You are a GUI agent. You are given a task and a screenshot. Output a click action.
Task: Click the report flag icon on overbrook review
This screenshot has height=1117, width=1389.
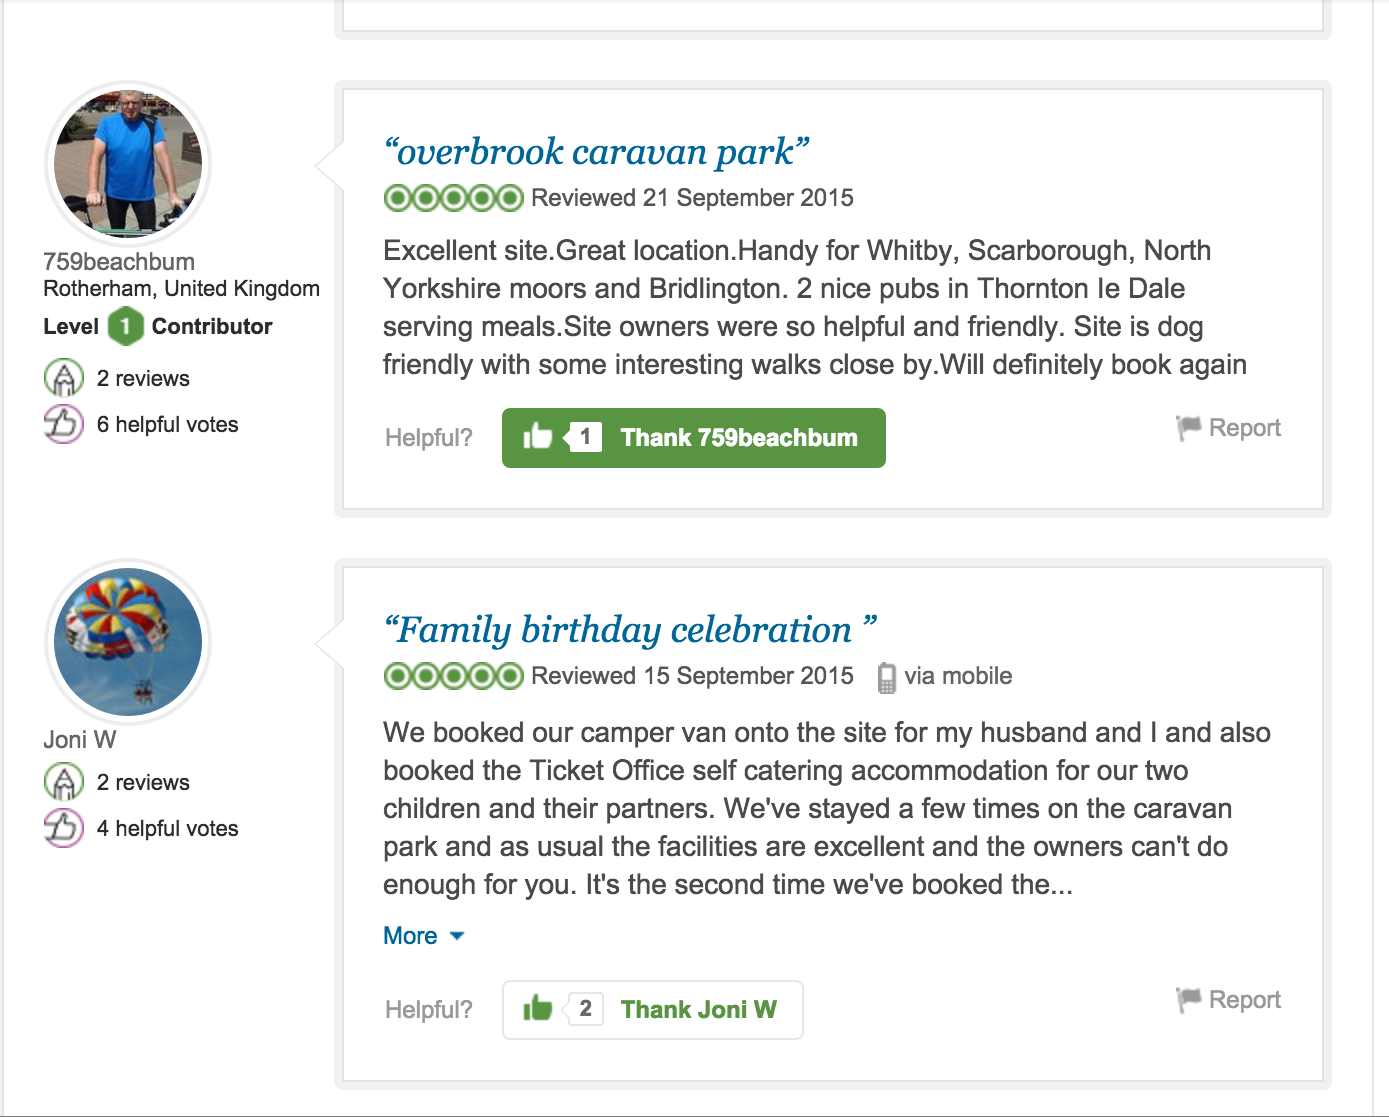coord(1189,428)
